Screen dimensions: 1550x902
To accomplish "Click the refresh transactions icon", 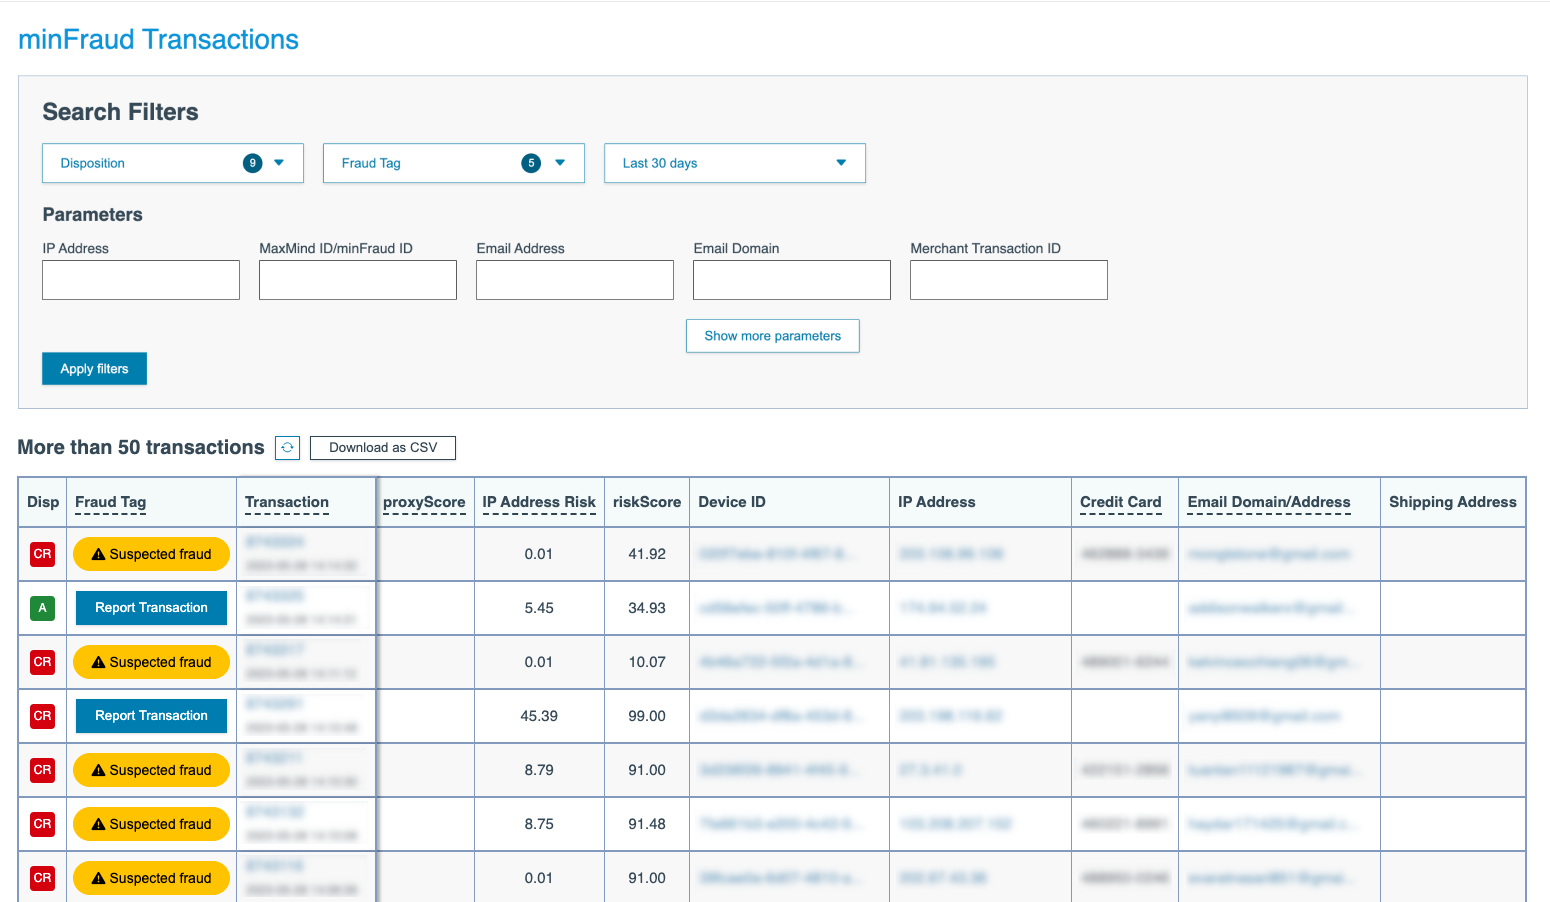I will point(287,448).
